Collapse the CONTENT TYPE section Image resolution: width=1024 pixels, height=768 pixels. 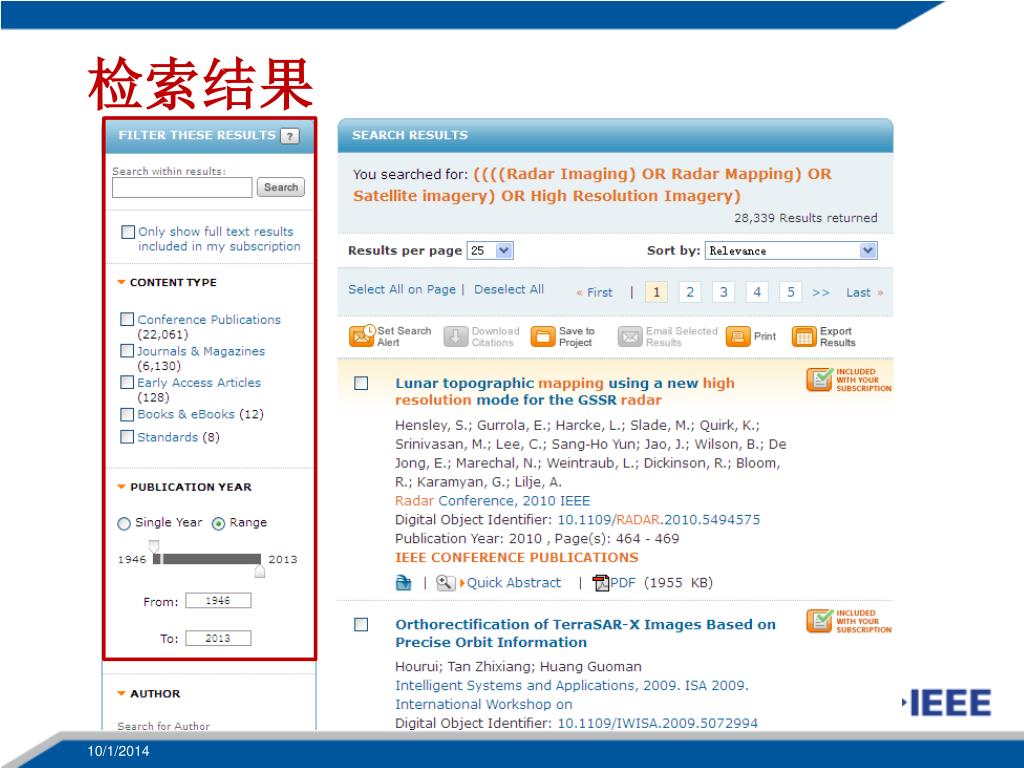(x=121, y=282)
